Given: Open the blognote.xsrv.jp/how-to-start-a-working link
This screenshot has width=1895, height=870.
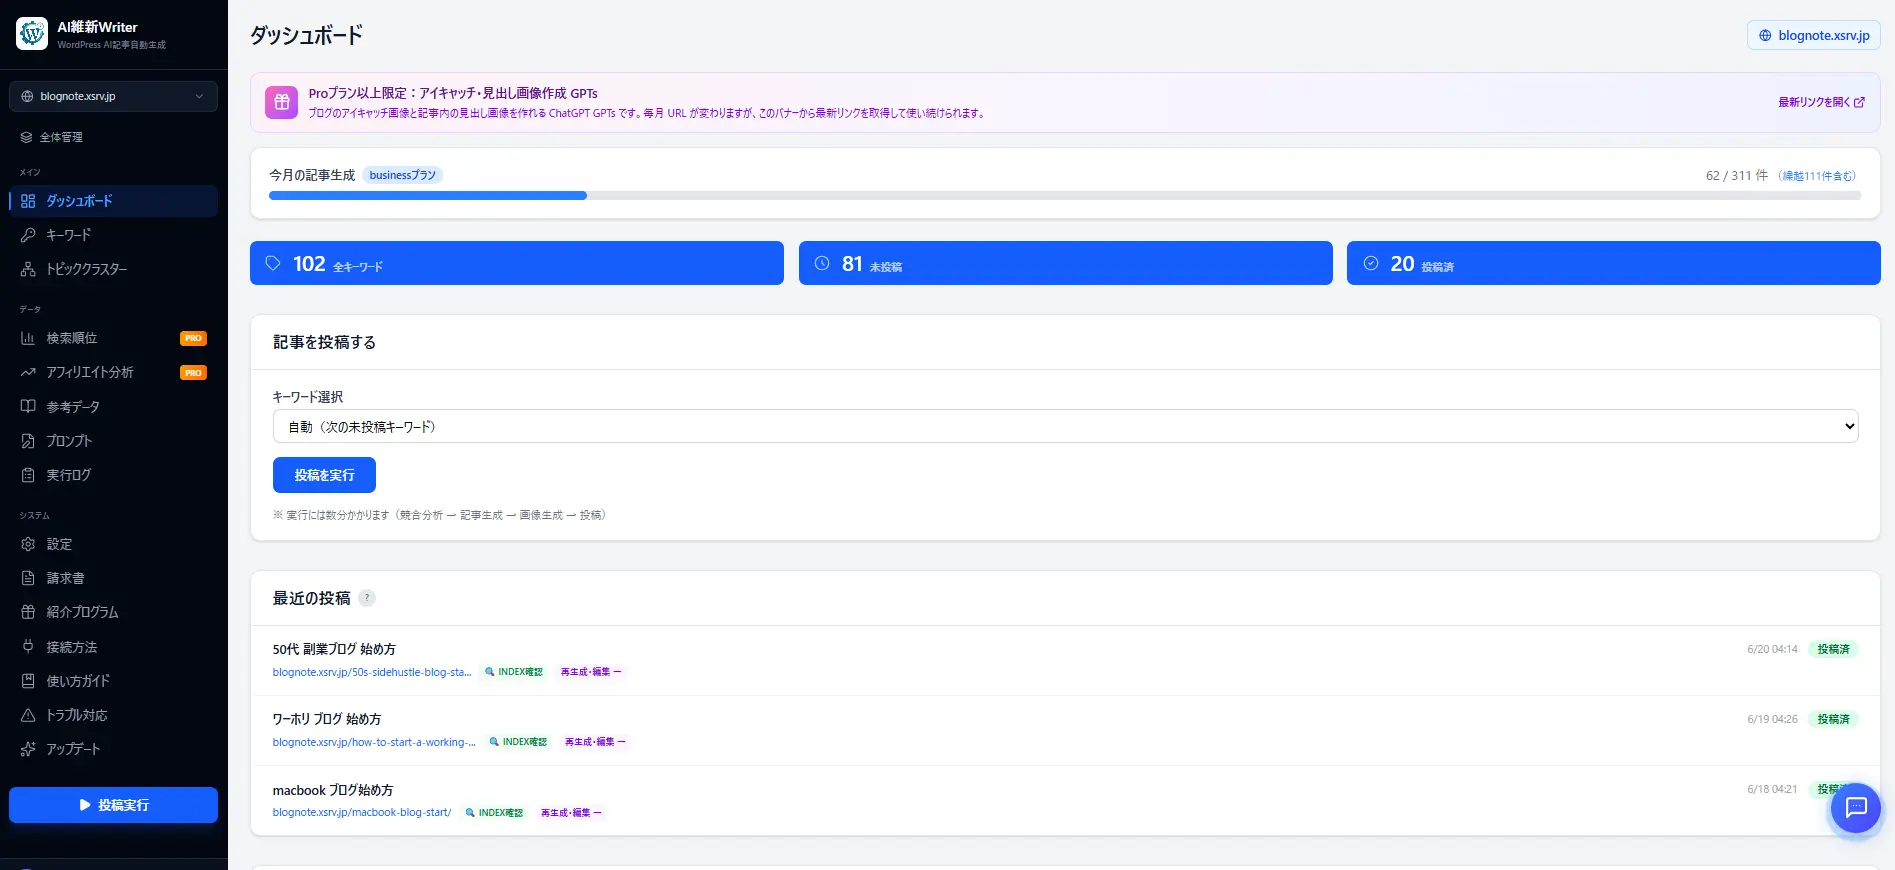Looking at the screenshot, I should pyautogui.click(x=374, y=742).
